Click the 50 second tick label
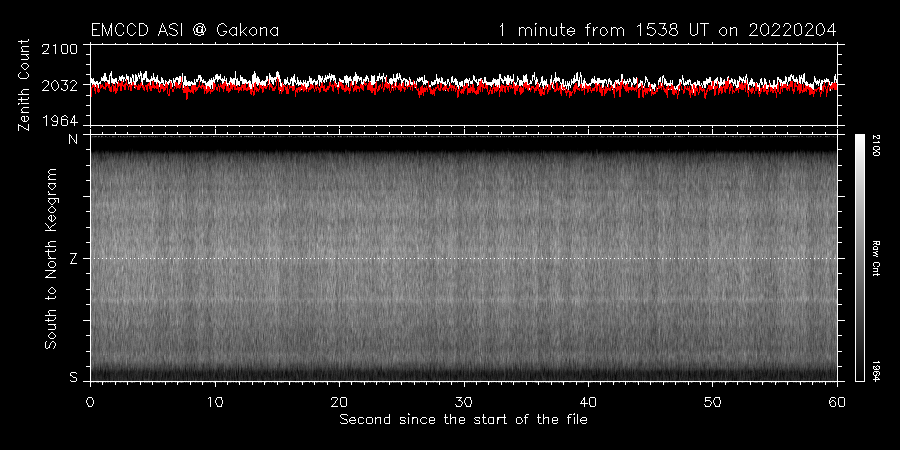 (x=712, y=401)
